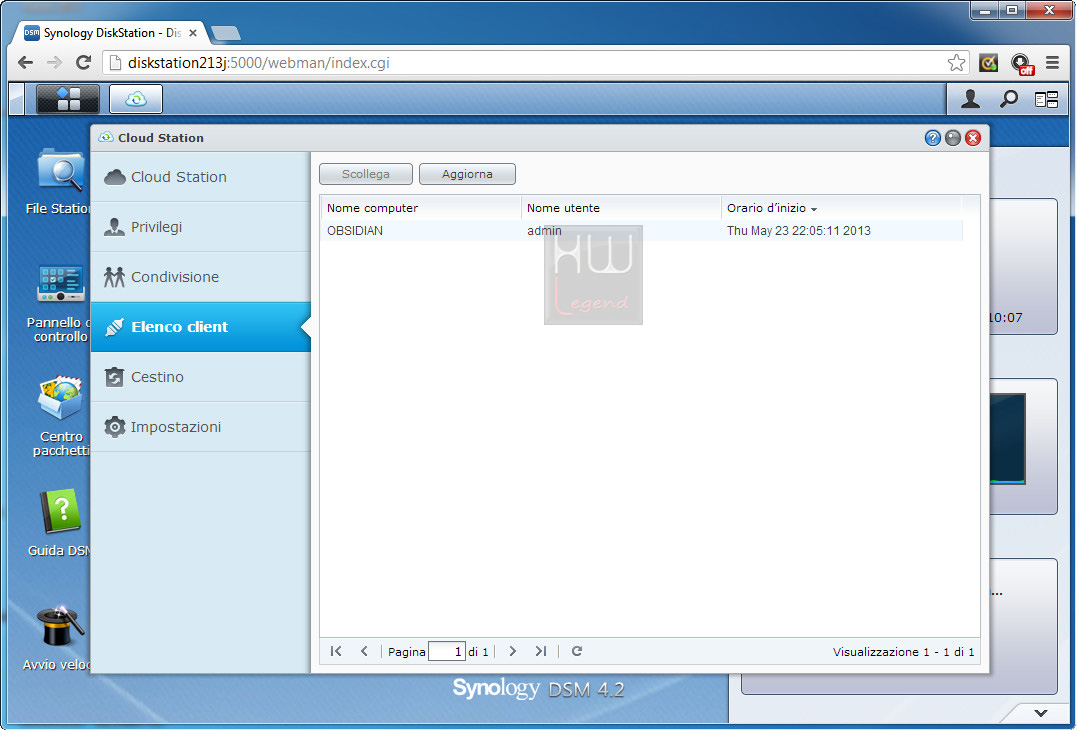Open the user options icon
Viewport: 1077px width, 731px height.
[x=970, y=99]
